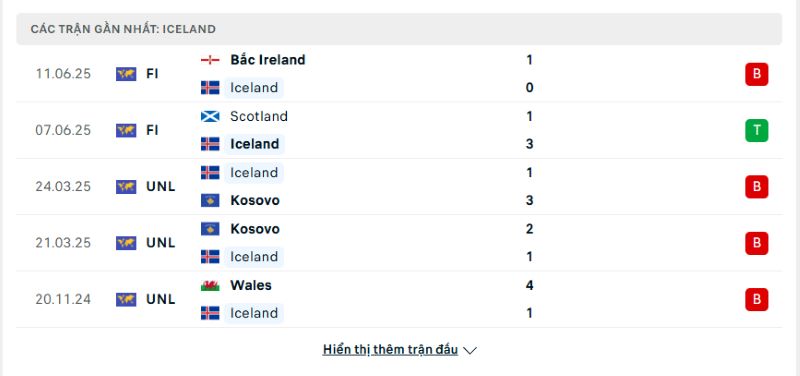Open the Bắc Ireland team name
This screenshot has width=800, height=376.
[x=267, y=60]
